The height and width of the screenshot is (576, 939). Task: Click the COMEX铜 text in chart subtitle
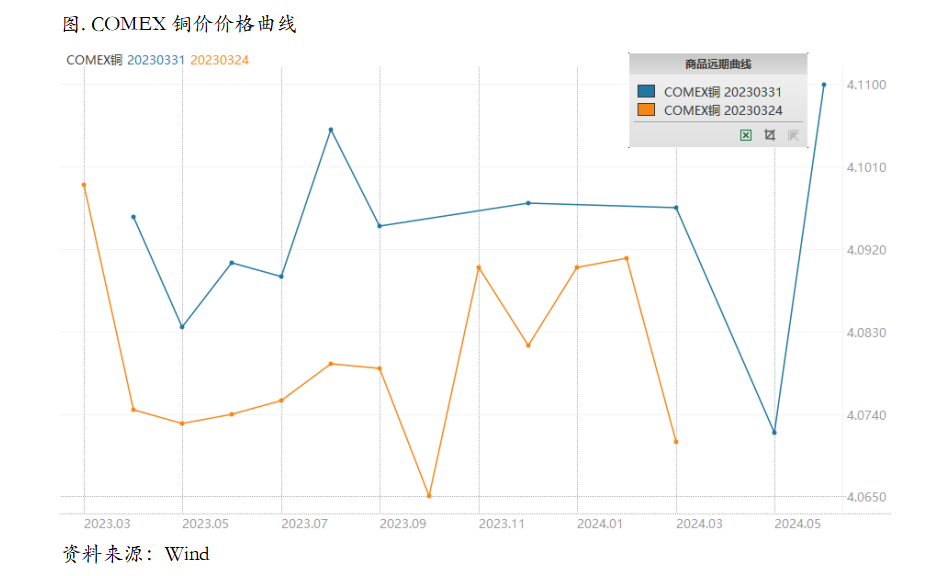pos(94,60)
